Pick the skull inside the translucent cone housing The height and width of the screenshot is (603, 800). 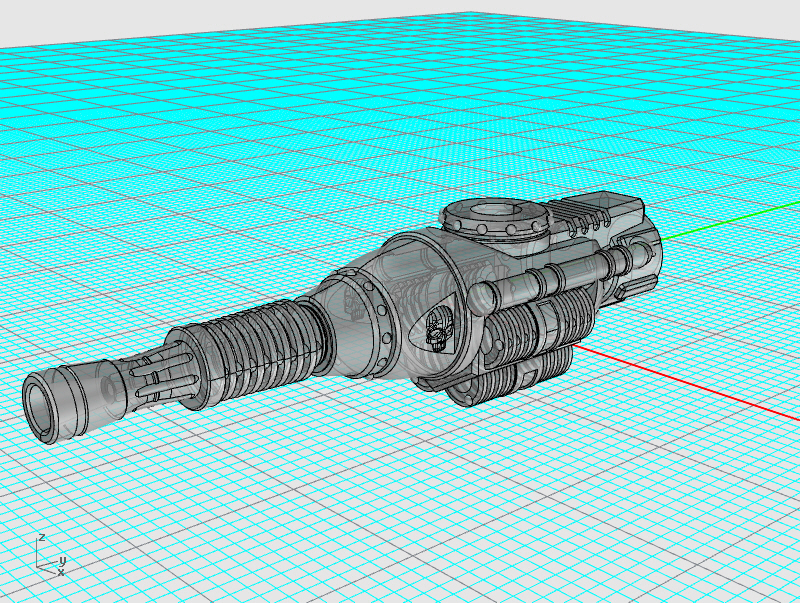coord(352,300)
